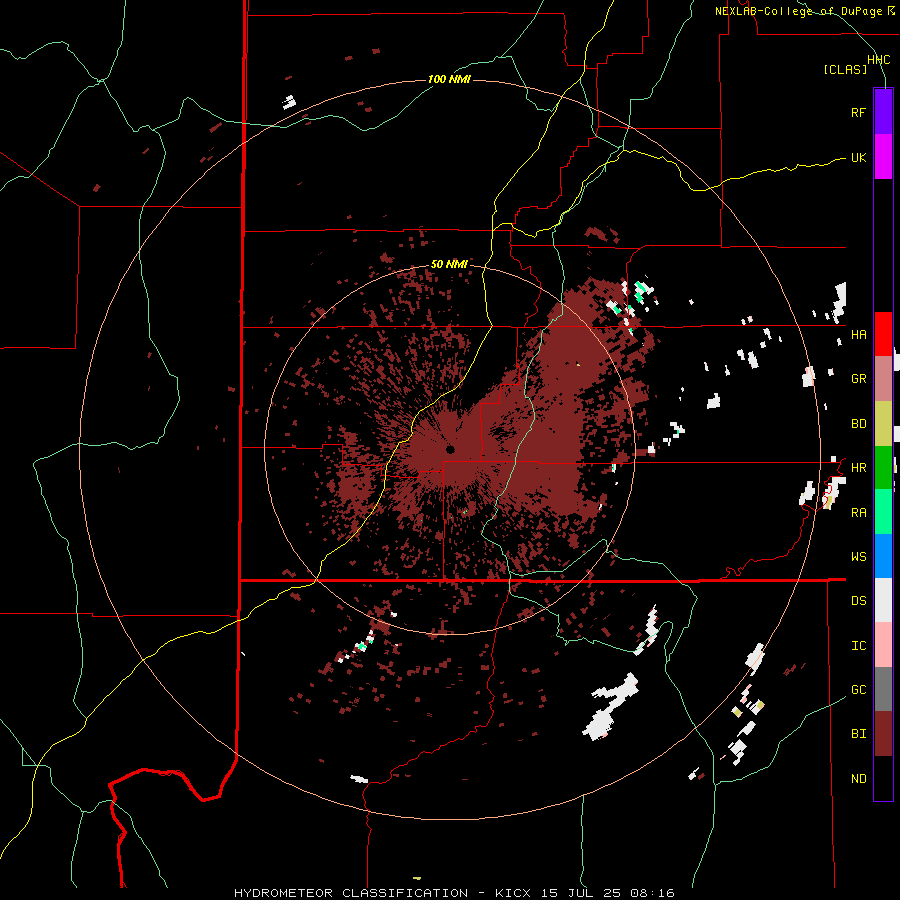Click the [CLAS] legend header
900x900 pixels.
(x=845, y=70)
